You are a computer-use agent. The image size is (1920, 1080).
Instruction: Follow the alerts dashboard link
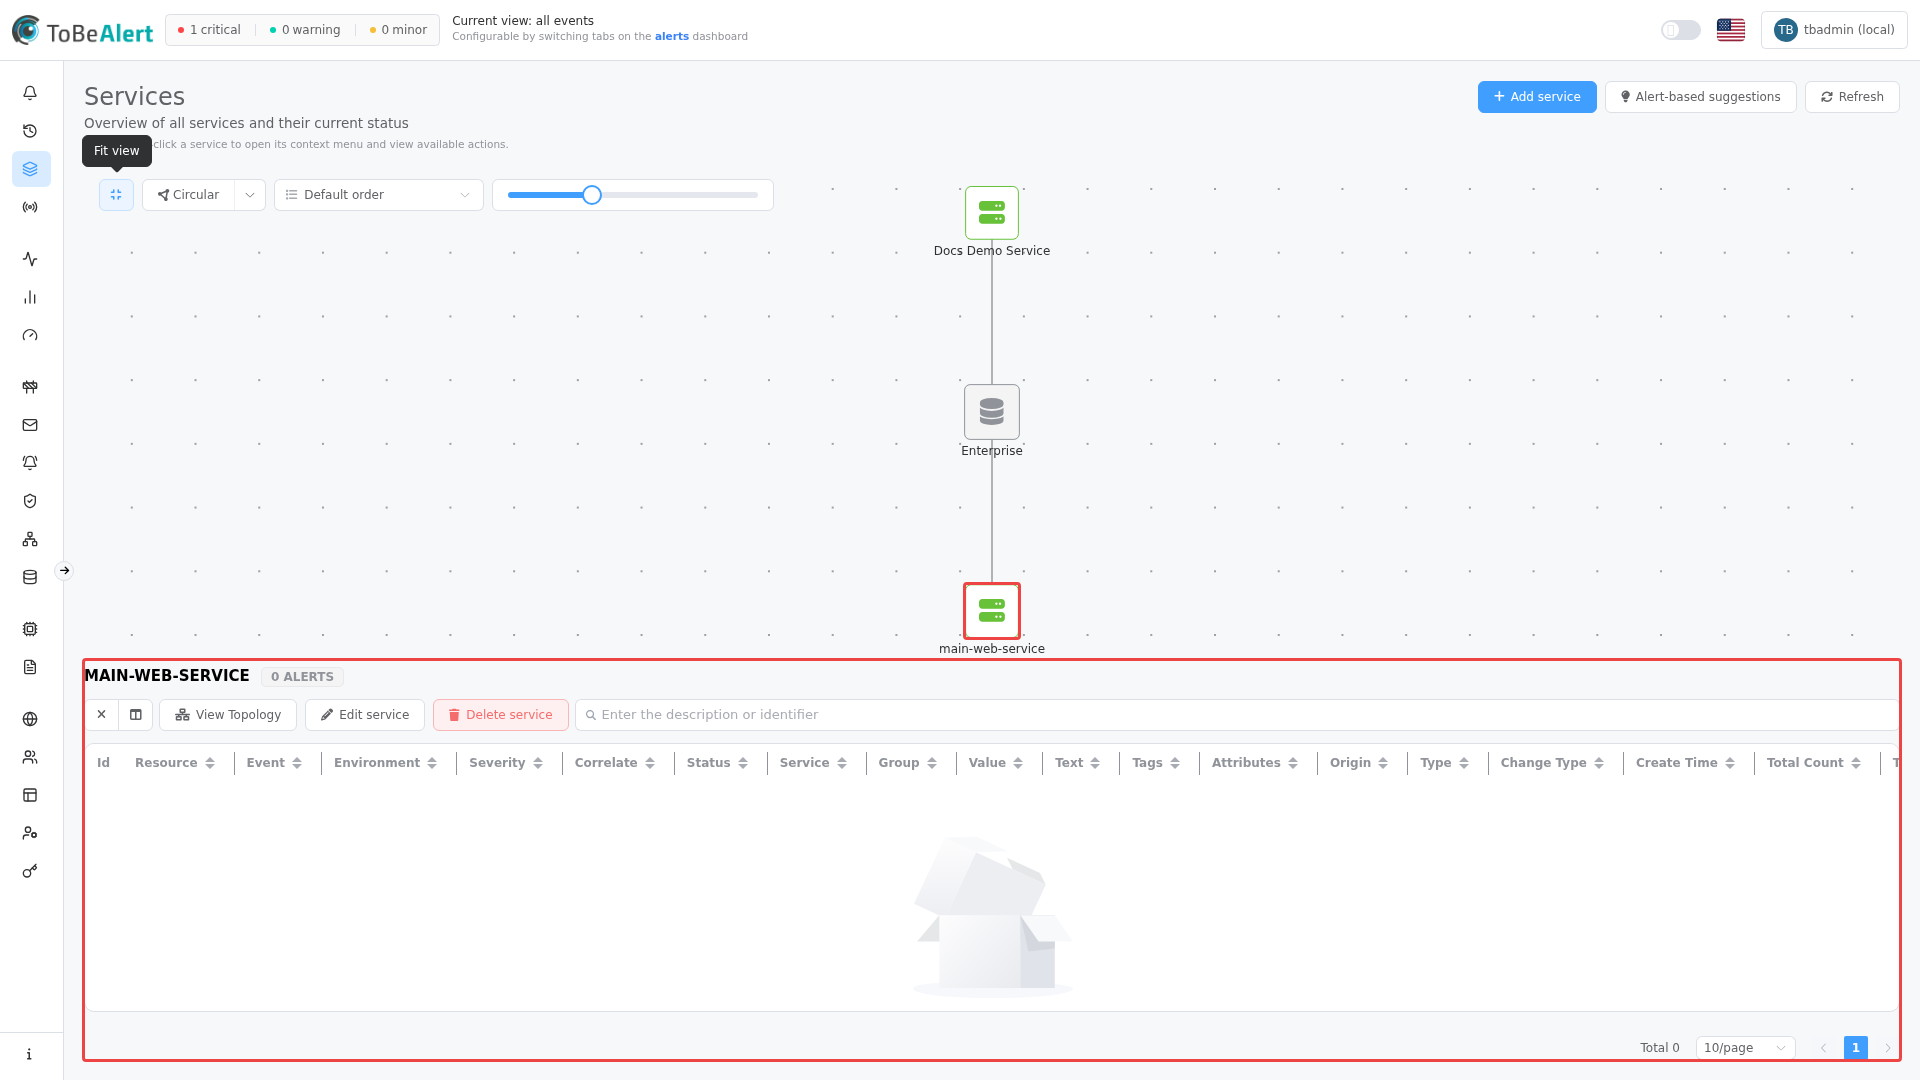tap(671, 36)
